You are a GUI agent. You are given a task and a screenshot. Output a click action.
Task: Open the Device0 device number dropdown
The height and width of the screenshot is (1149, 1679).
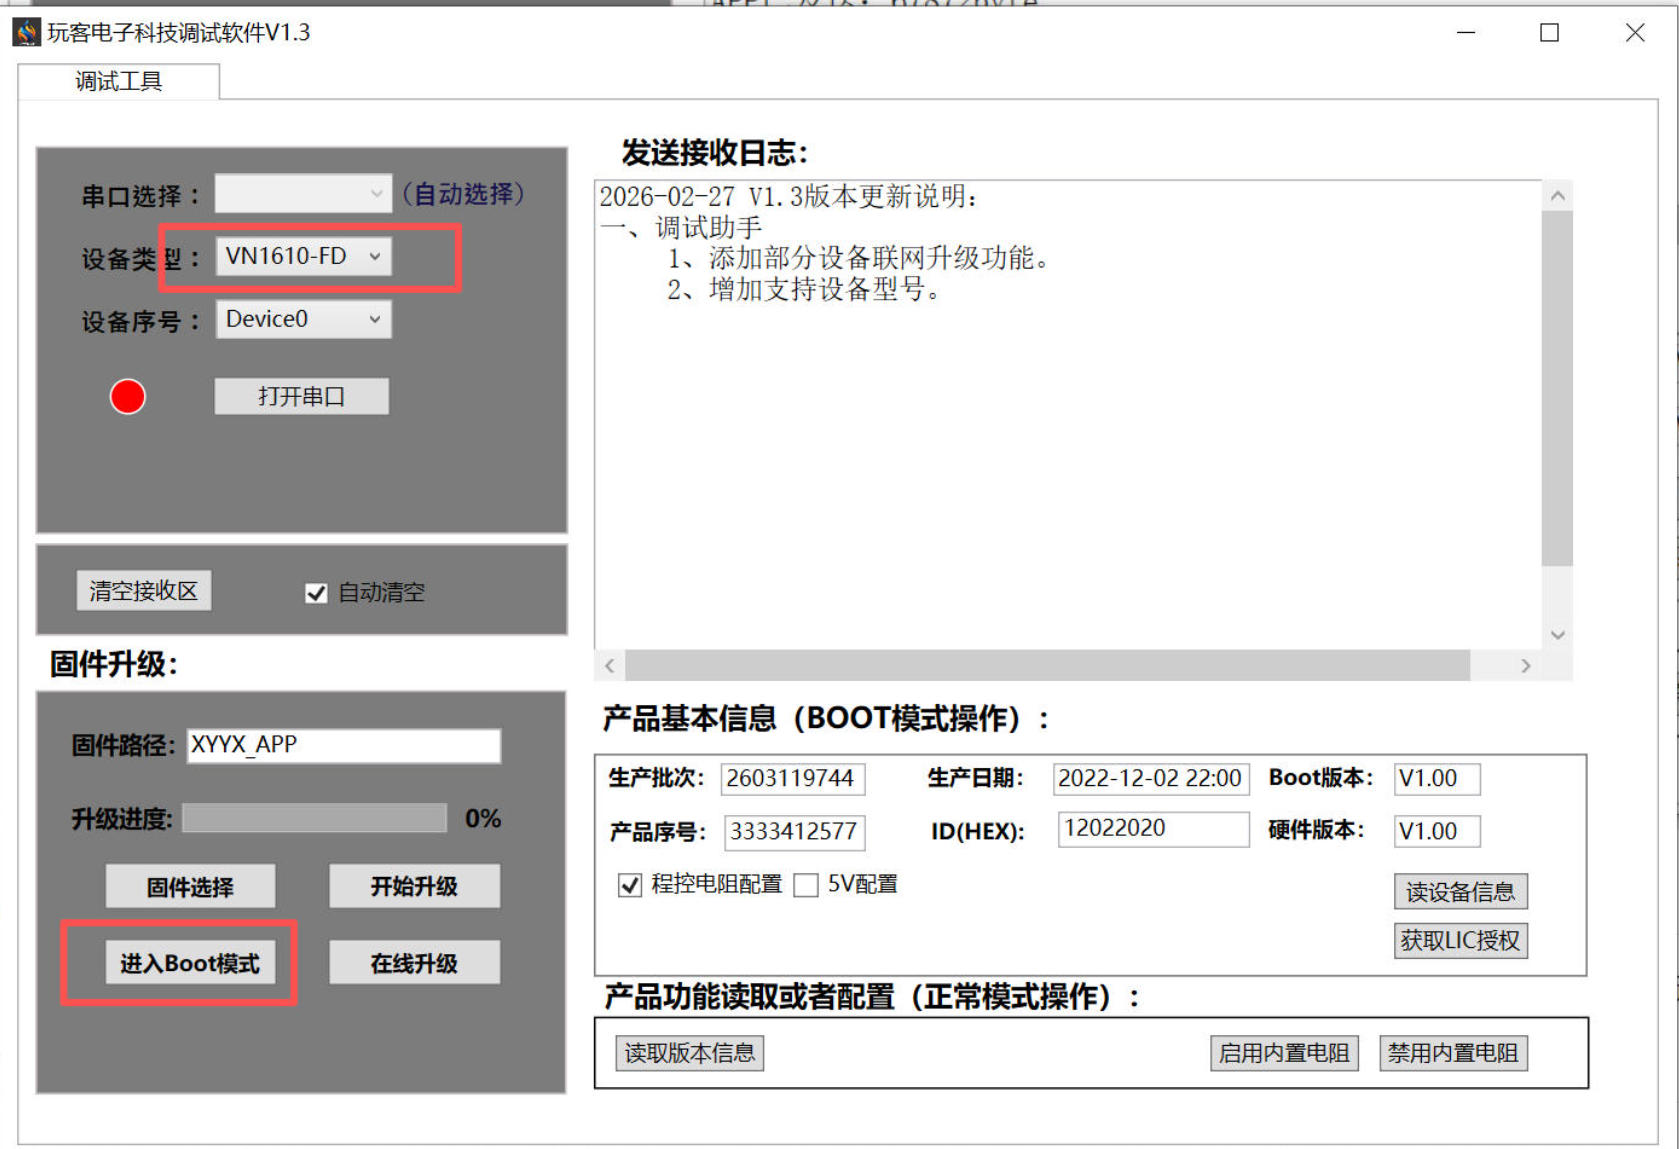303,320
